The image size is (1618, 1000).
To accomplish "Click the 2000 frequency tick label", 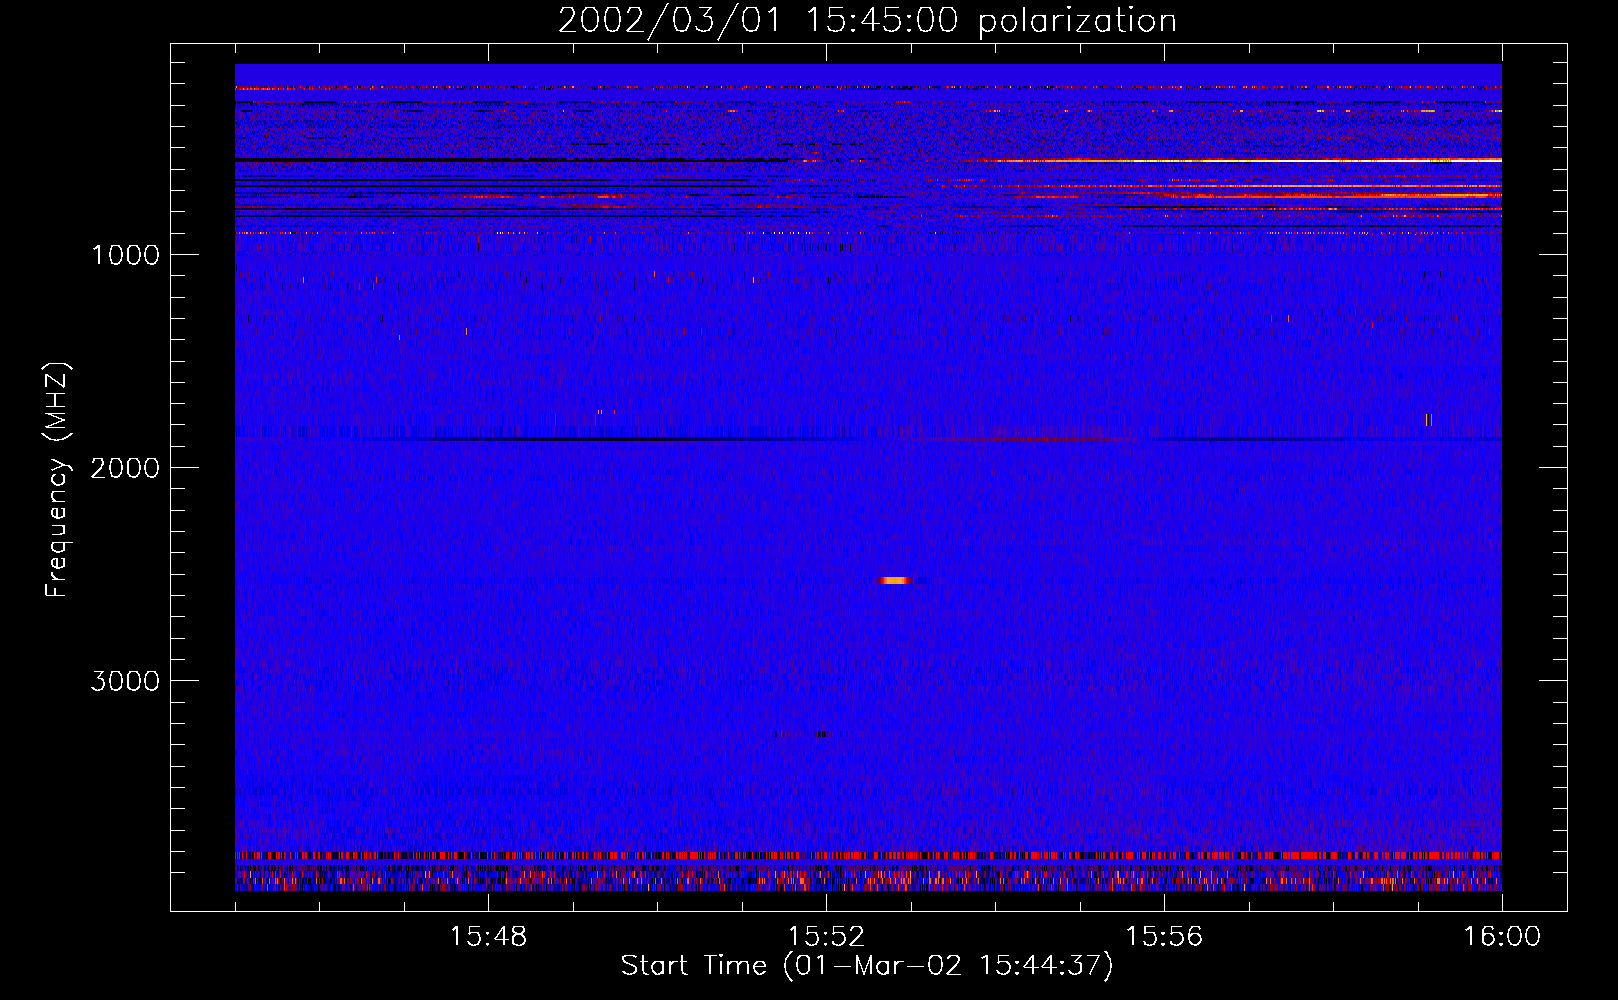I will pyautogui.click(x=125, y=468).
